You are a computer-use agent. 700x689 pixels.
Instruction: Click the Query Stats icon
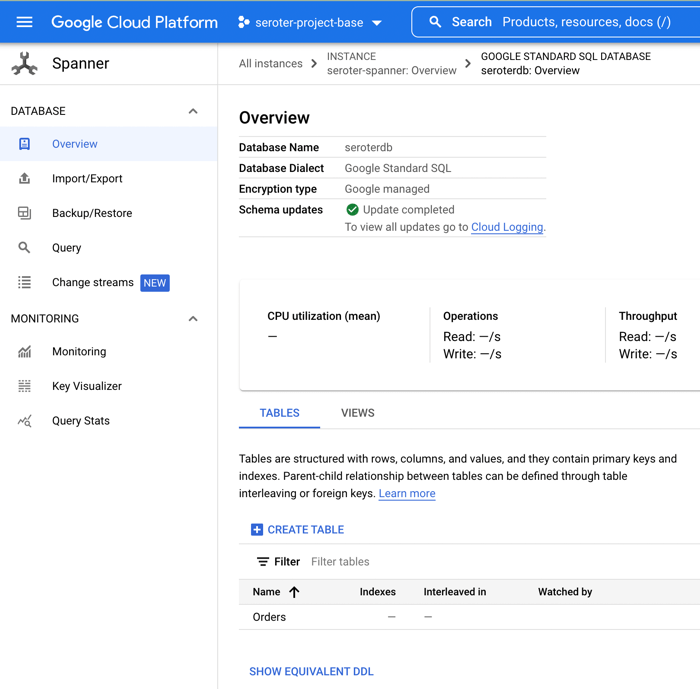pyautogui.click(x=24, y=421)
